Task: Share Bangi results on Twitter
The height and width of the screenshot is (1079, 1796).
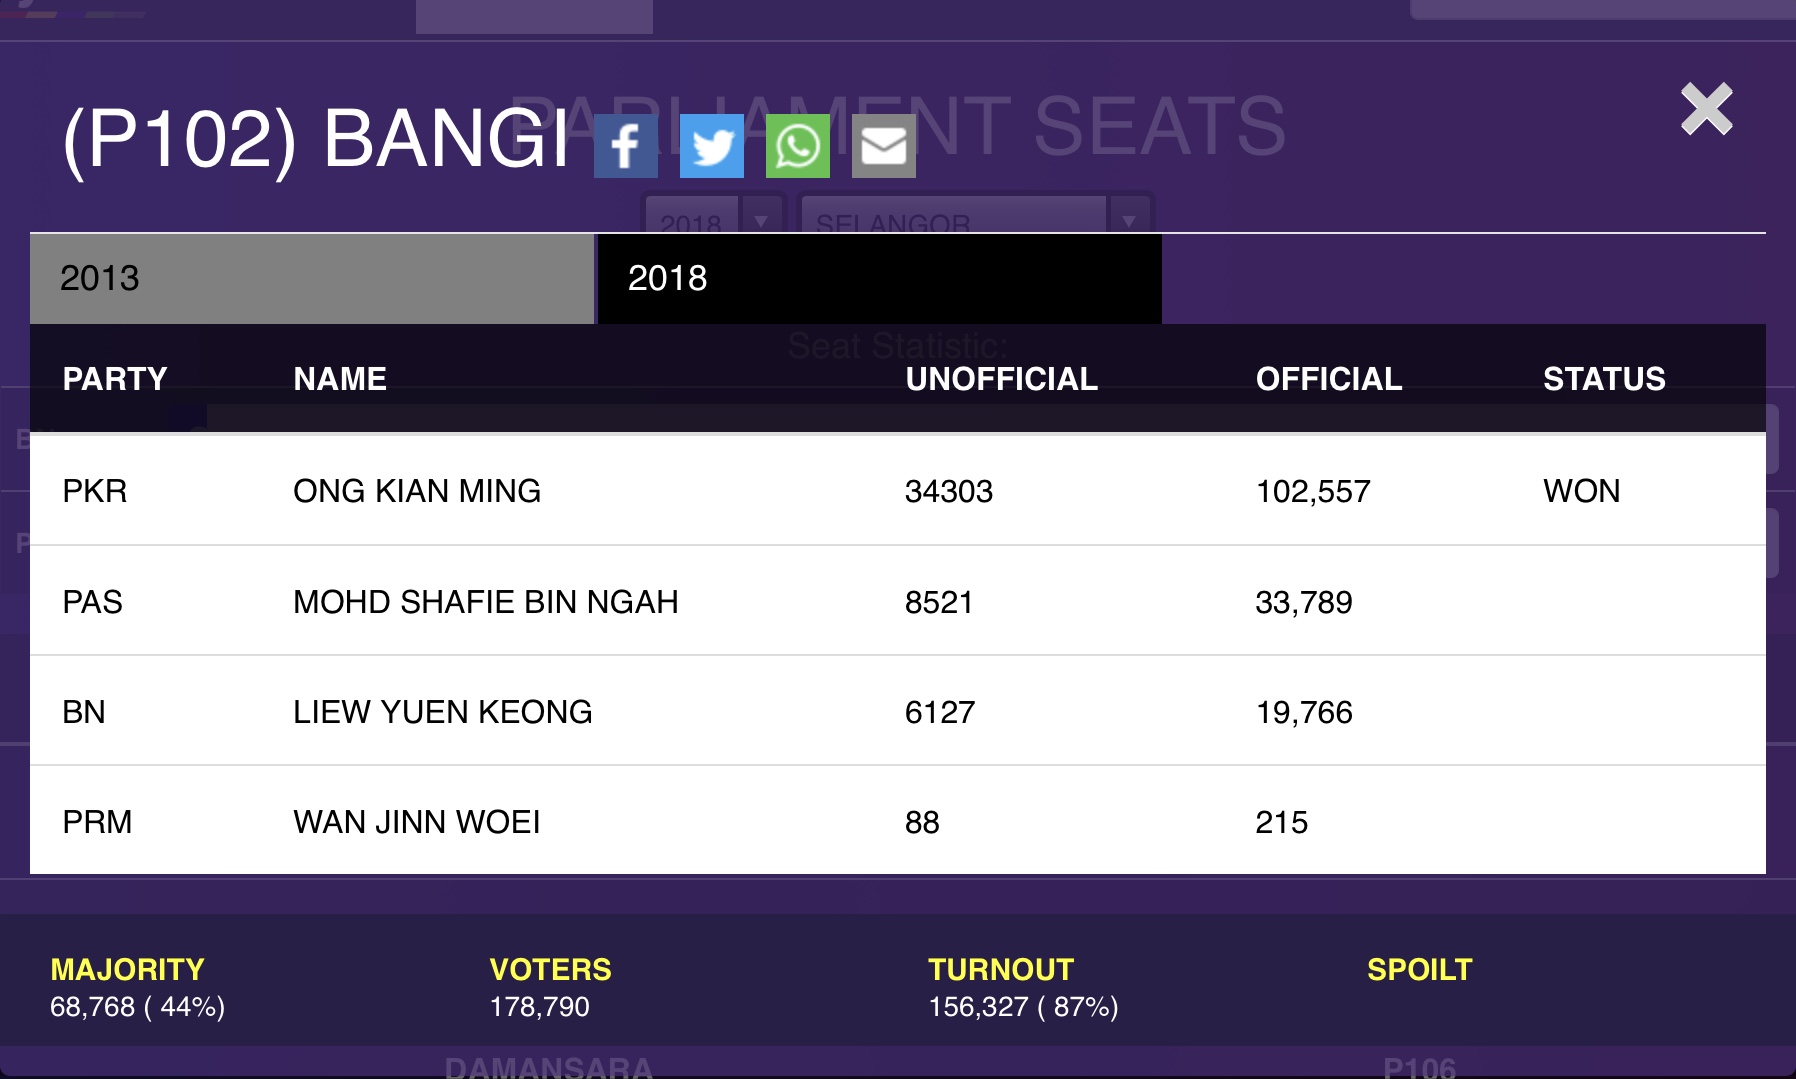Action: pyautogui.click(x=712, y=146)
